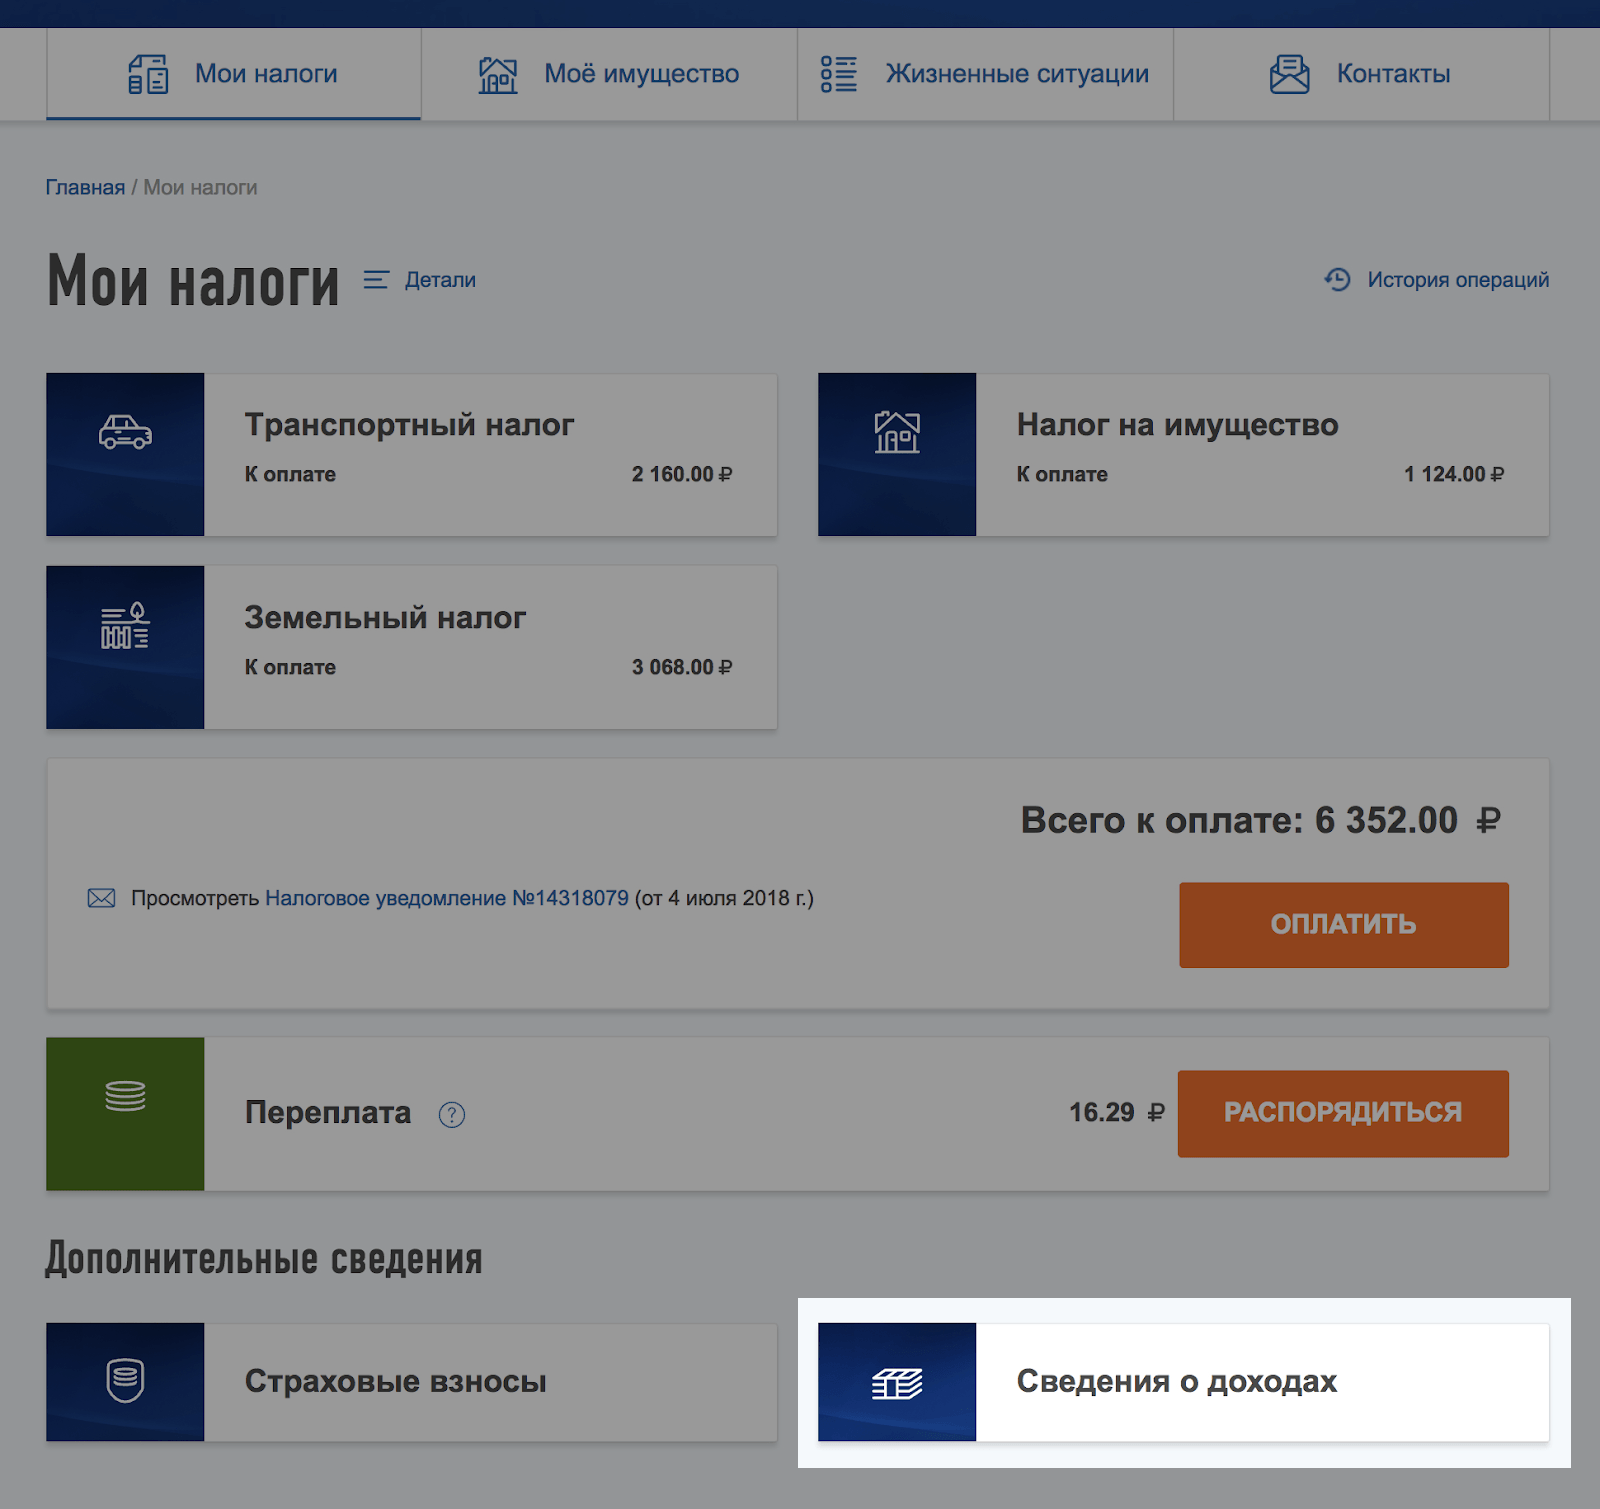This screenshot has height=1509, width=1600.
Task: Click Всего к оплате total text
Action: pos(1261,820)
